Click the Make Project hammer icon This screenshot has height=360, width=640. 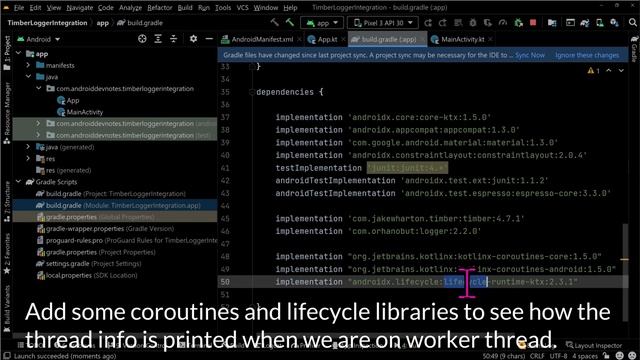pyautogui.click(x=275, y=23)
